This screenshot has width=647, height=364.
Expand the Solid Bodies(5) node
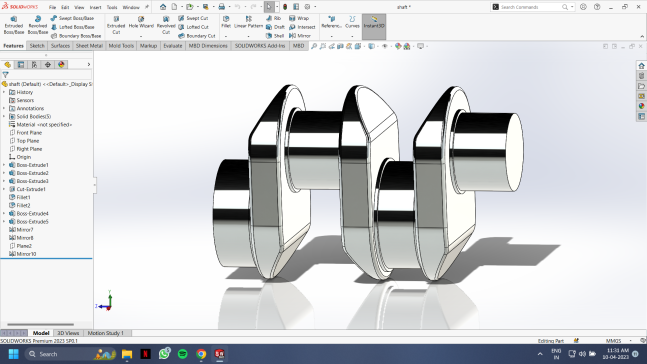[x=4, y=116]
